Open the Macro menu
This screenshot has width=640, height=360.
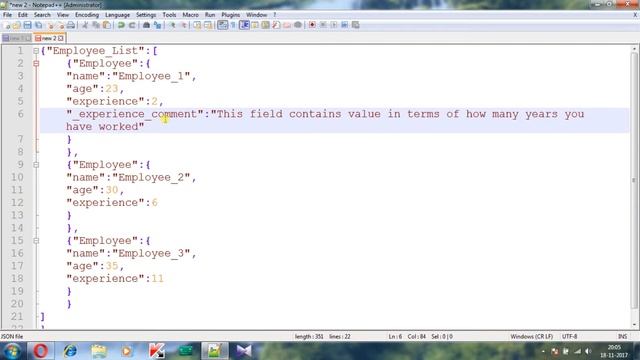point(190,15)
